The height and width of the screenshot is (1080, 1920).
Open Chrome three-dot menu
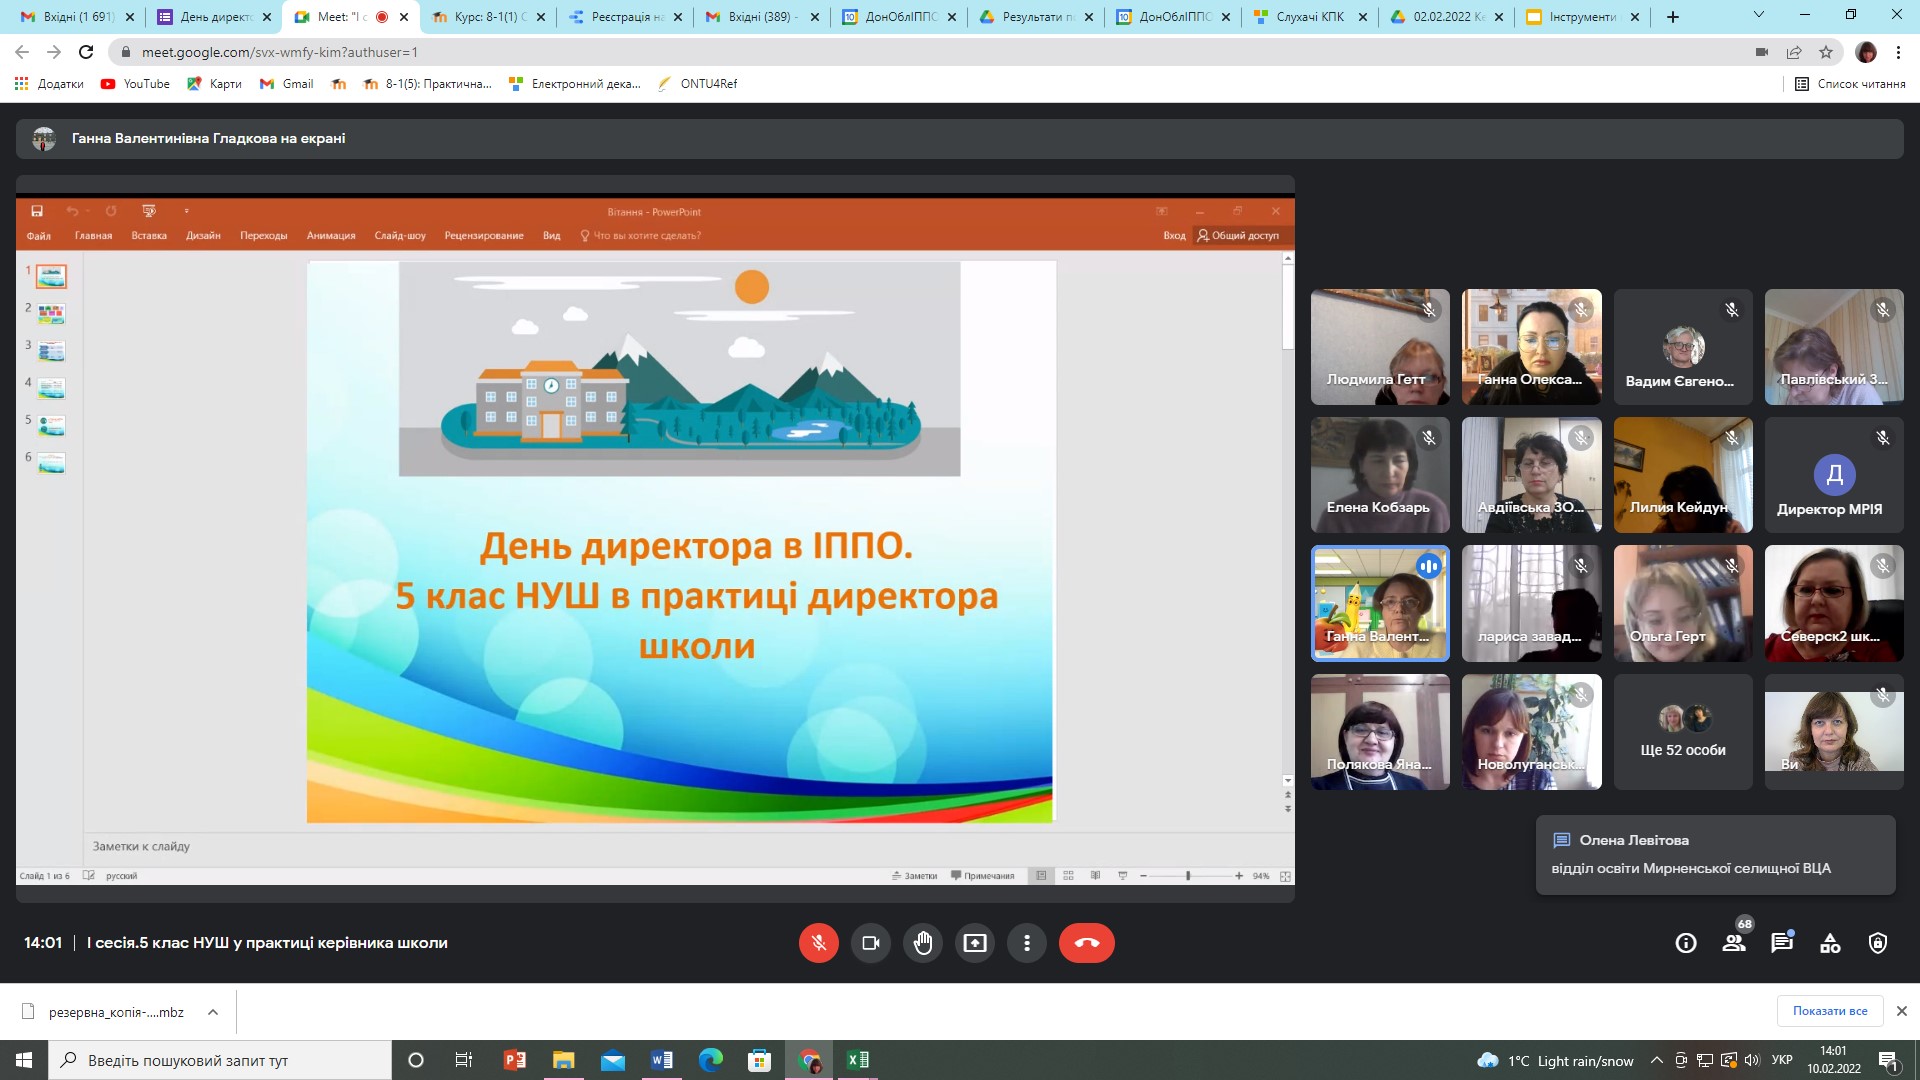[x=1899, y=52]
